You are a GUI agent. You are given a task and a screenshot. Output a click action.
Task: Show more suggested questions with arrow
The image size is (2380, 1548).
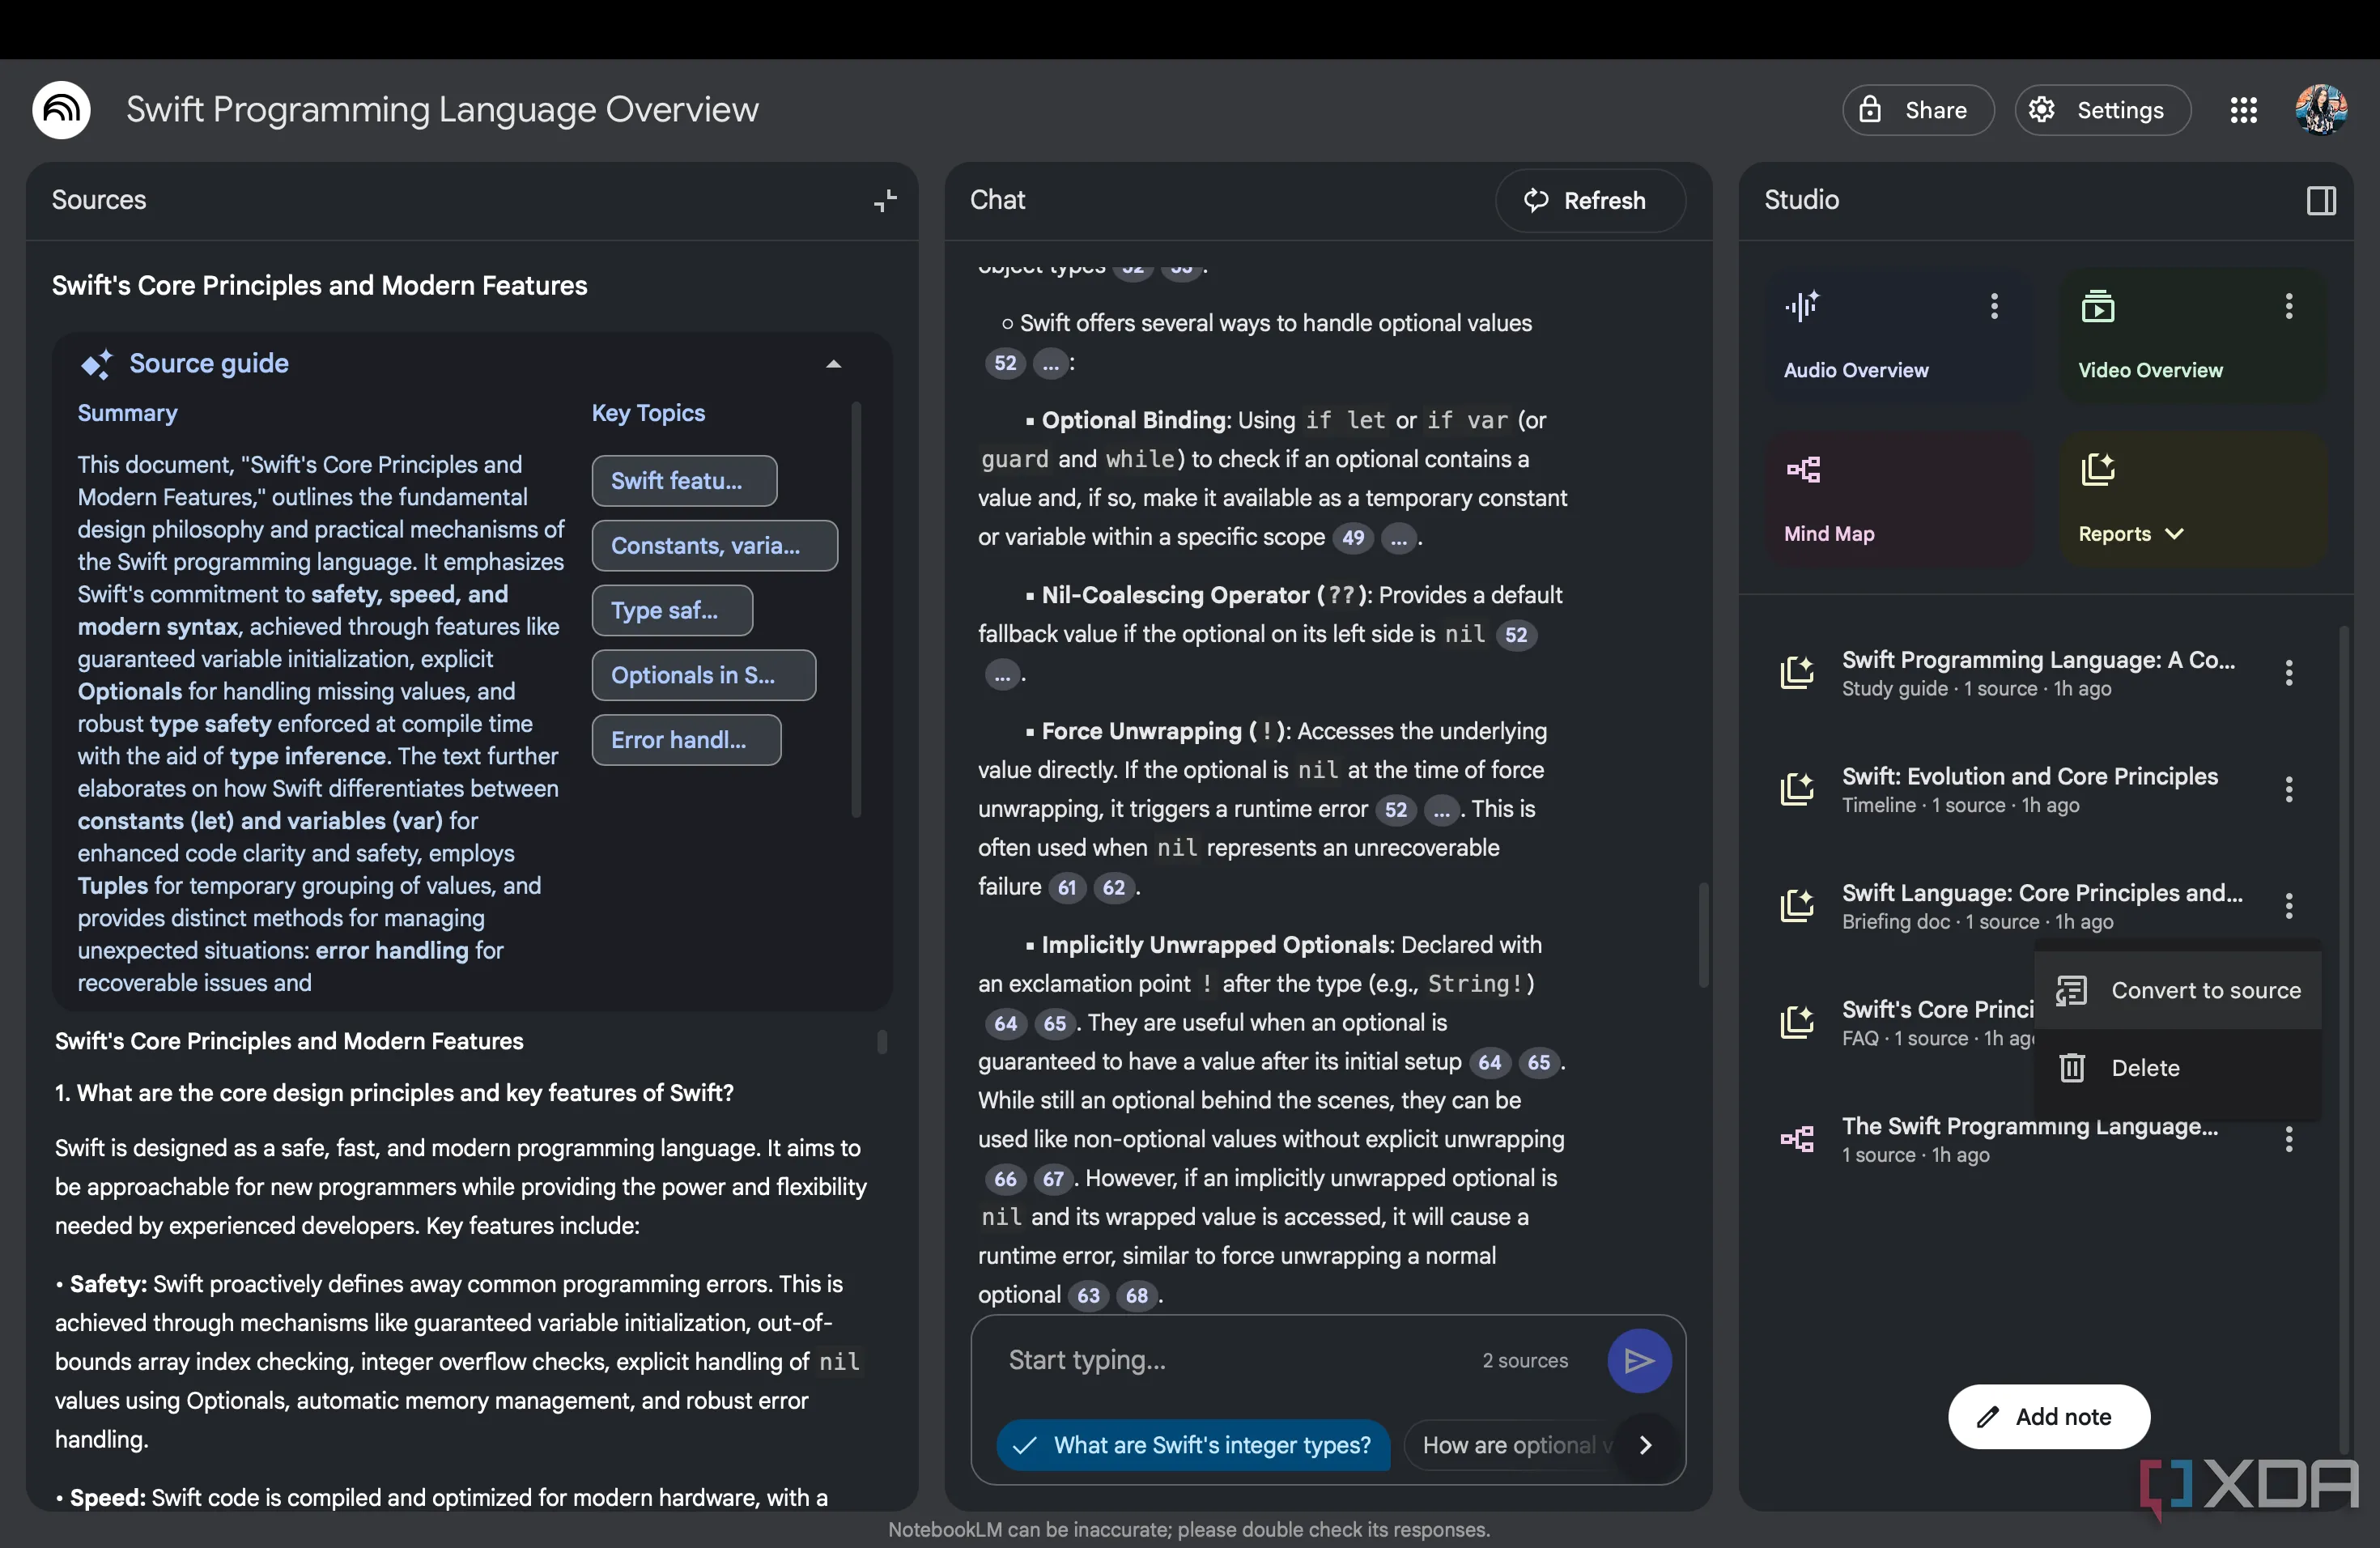[x=1645, y=1445]
